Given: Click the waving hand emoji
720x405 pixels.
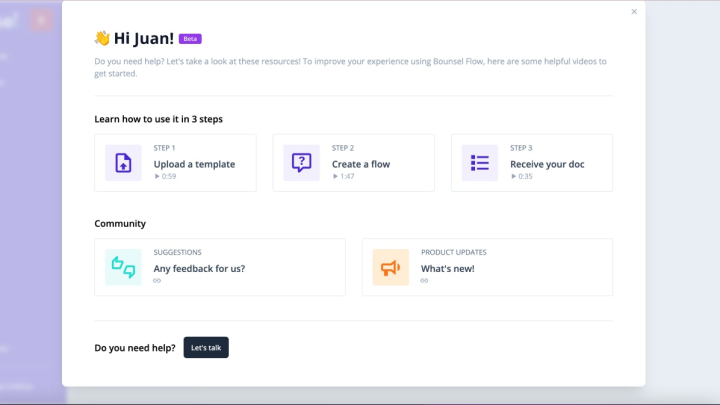Looking at the screenshot, I should pos(102,38).
